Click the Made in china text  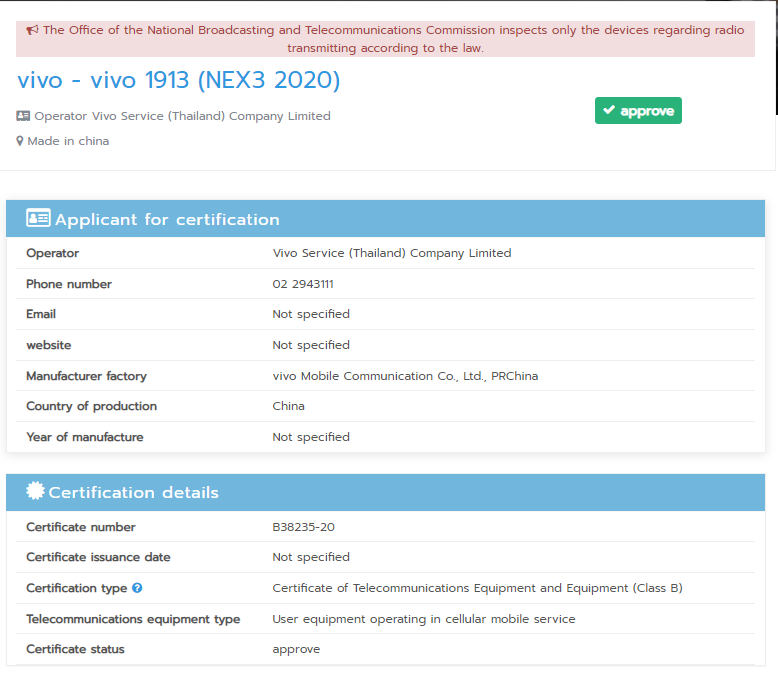[x=68, y=141]
